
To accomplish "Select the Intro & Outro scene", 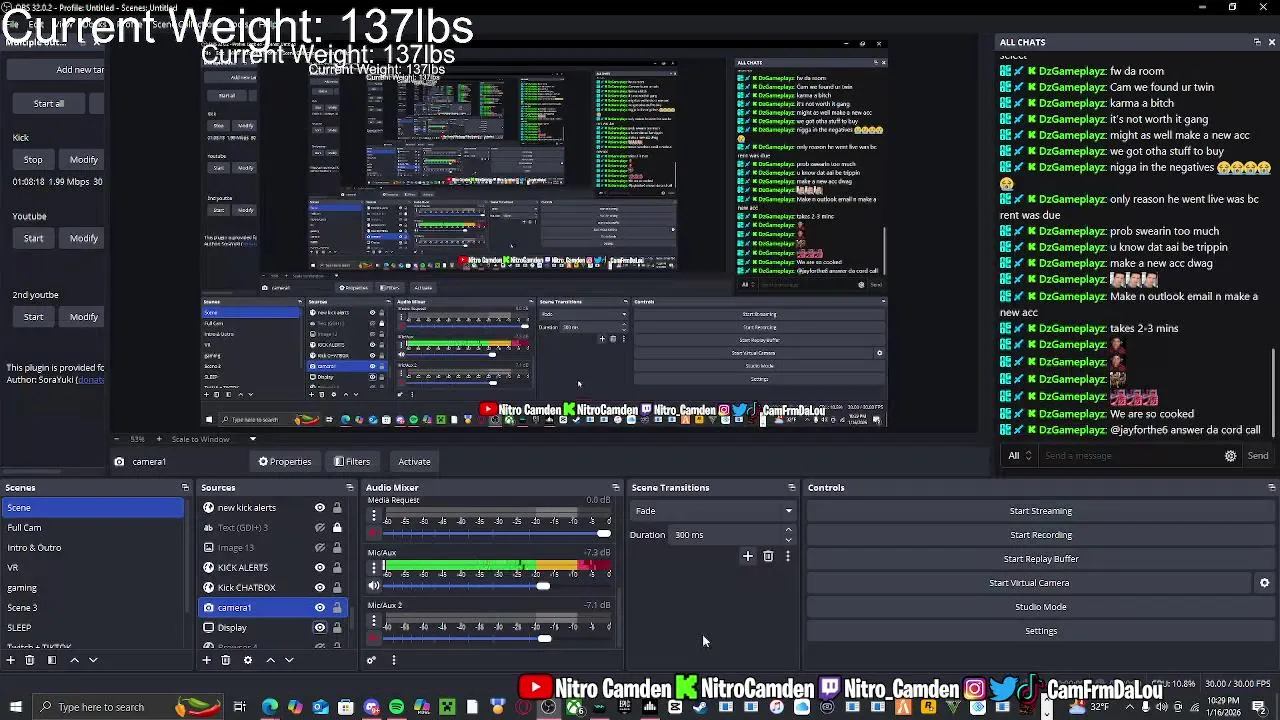I will [x=93, y=548].
